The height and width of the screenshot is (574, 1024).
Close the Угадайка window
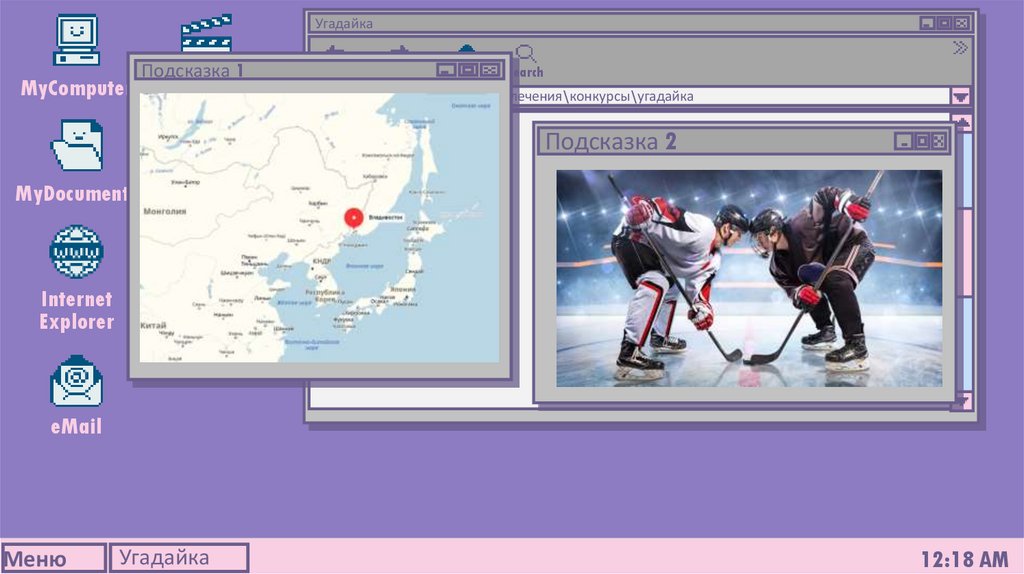pyautogui.click(x=961, y=24)
